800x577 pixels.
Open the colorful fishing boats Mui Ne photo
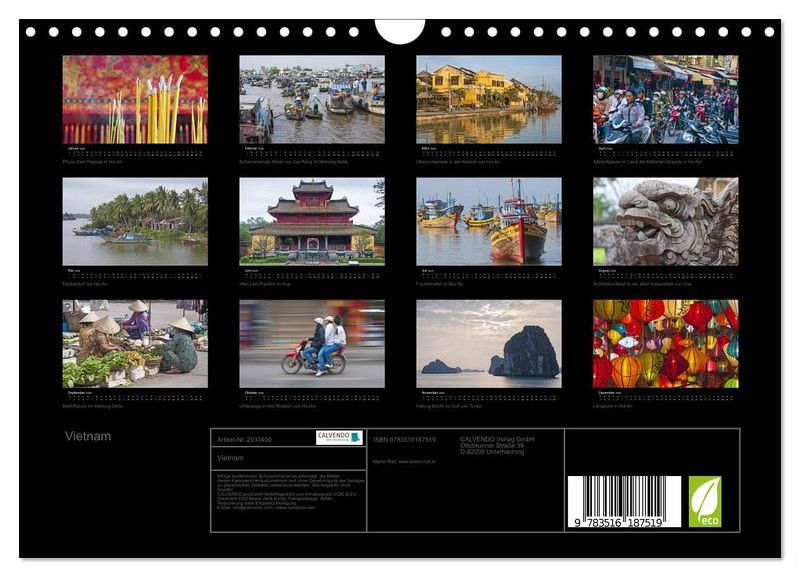489,221
